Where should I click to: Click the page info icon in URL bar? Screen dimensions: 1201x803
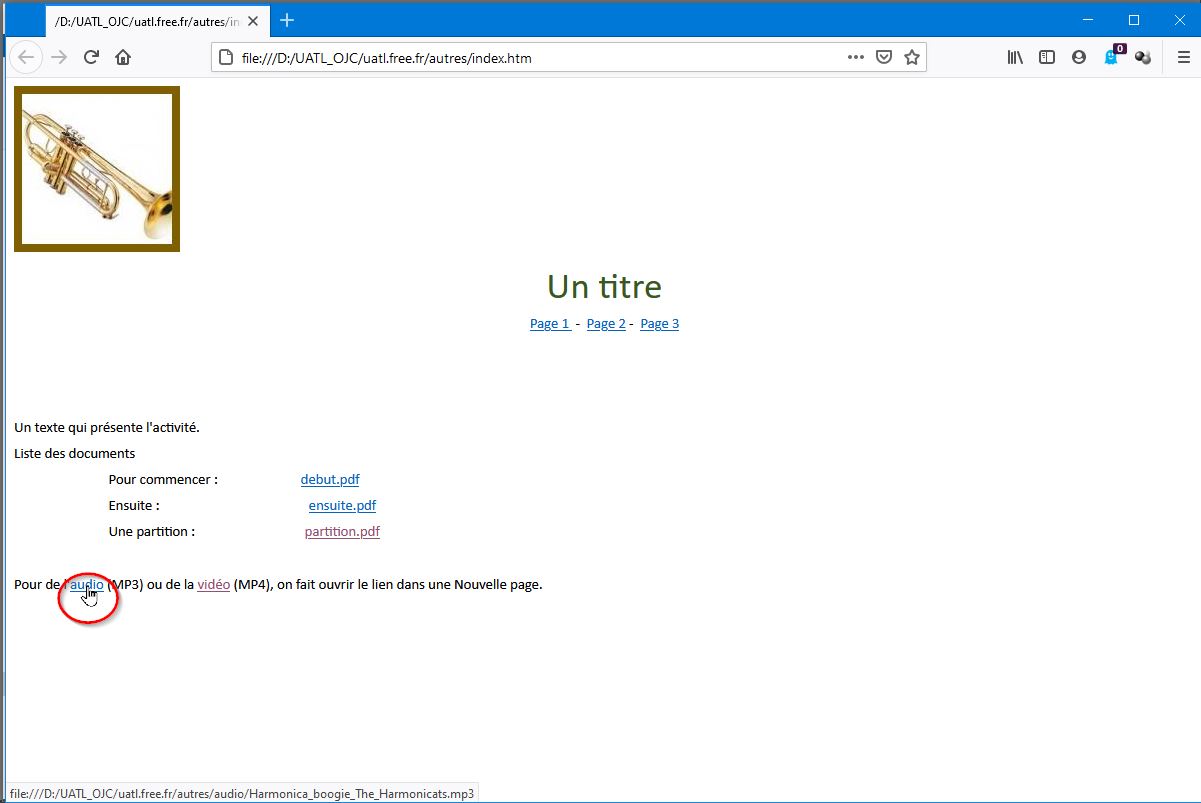[226, 58]
